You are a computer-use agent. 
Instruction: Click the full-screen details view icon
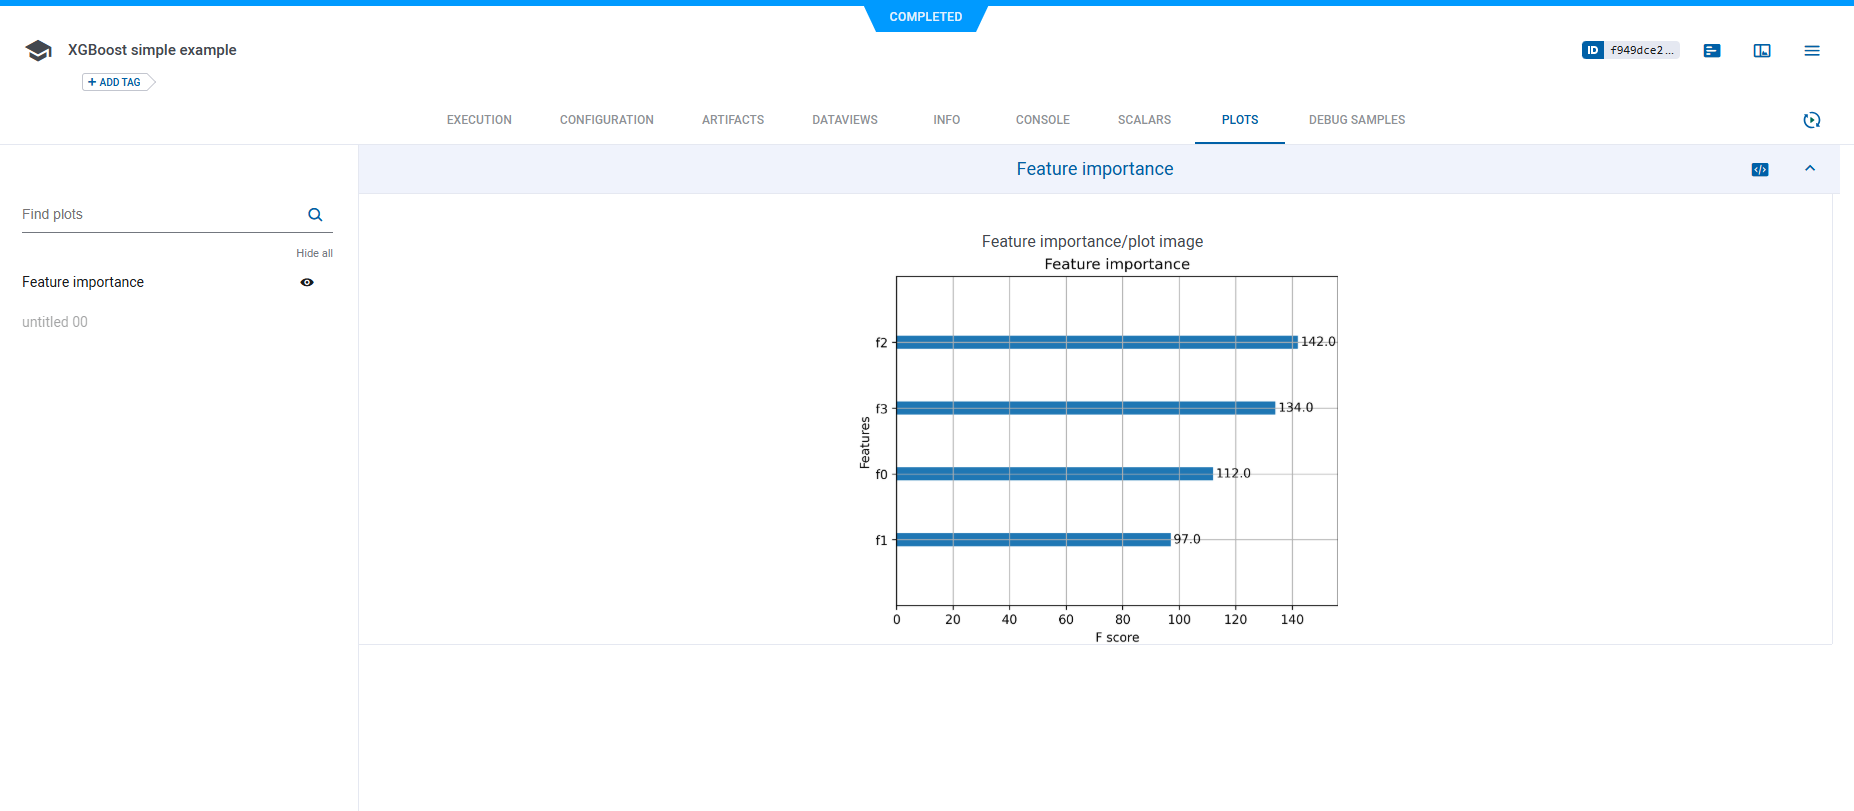tap(1762, 51)
